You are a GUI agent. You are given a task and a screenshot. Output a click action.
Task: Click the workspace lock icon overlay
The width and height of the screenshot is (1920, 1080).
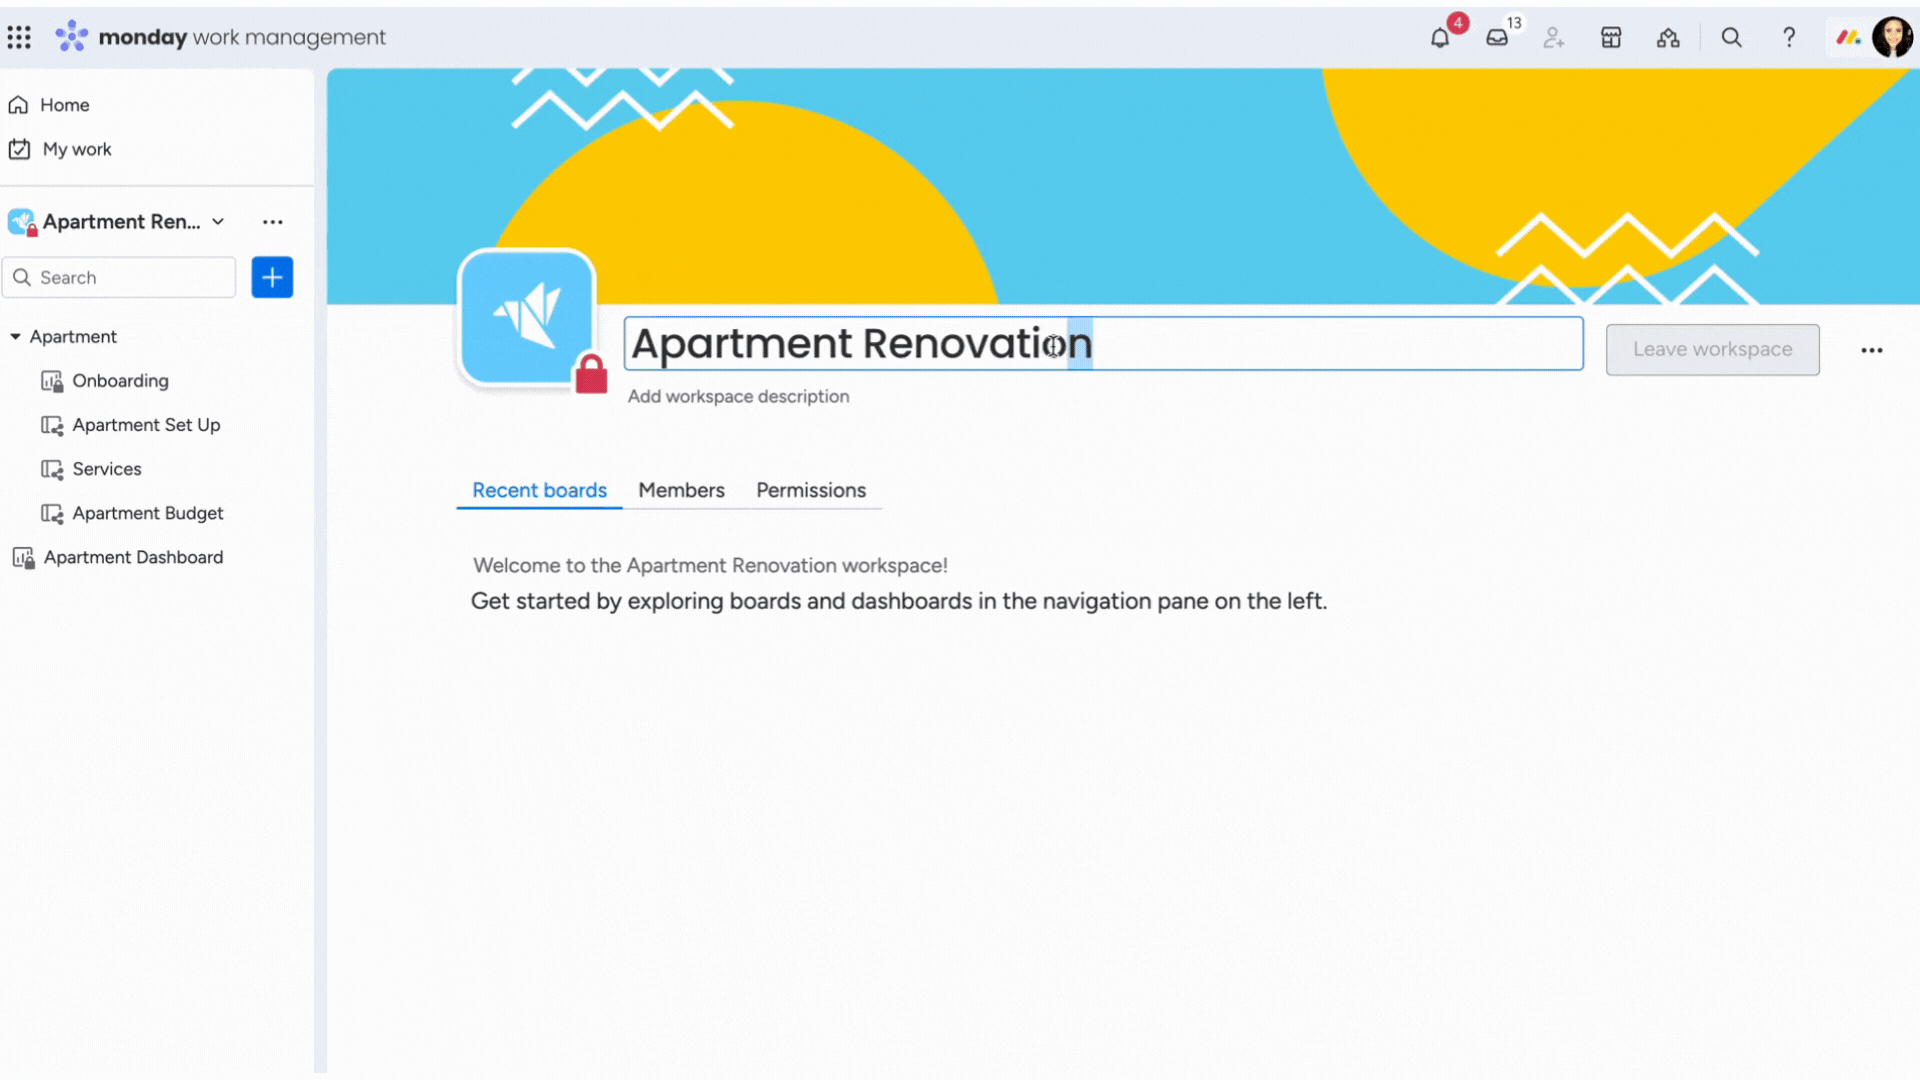591,375
